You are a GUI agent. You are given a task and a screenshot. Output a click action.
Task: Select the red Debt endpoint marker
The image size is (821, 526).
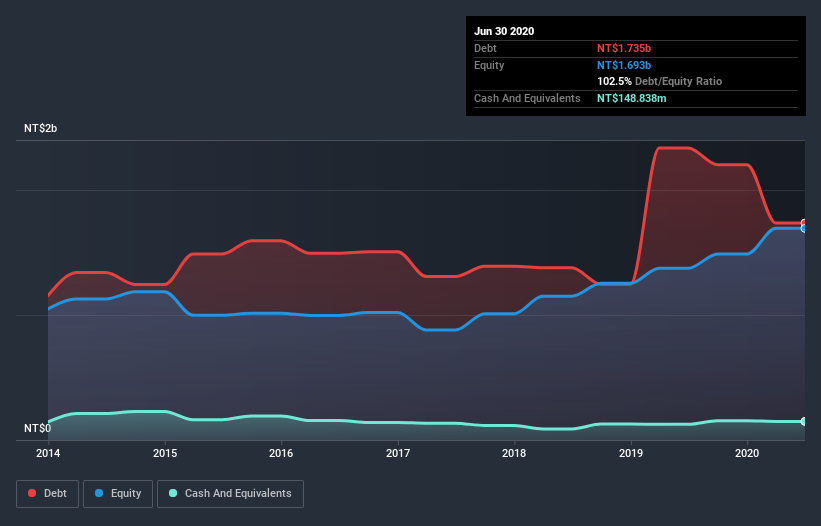click(x=804, y=222)
